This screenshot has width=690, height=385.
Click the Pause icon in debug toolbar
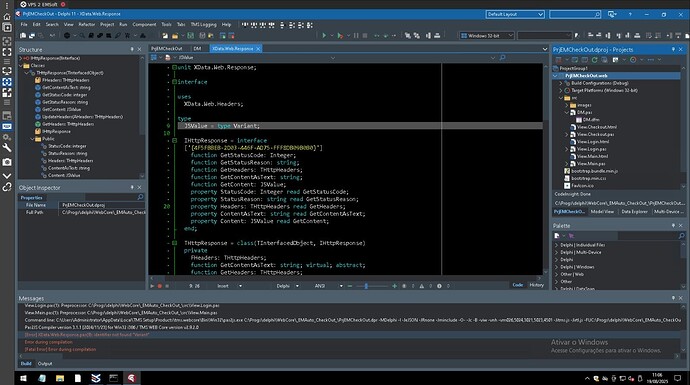click(x=356, y=36)
